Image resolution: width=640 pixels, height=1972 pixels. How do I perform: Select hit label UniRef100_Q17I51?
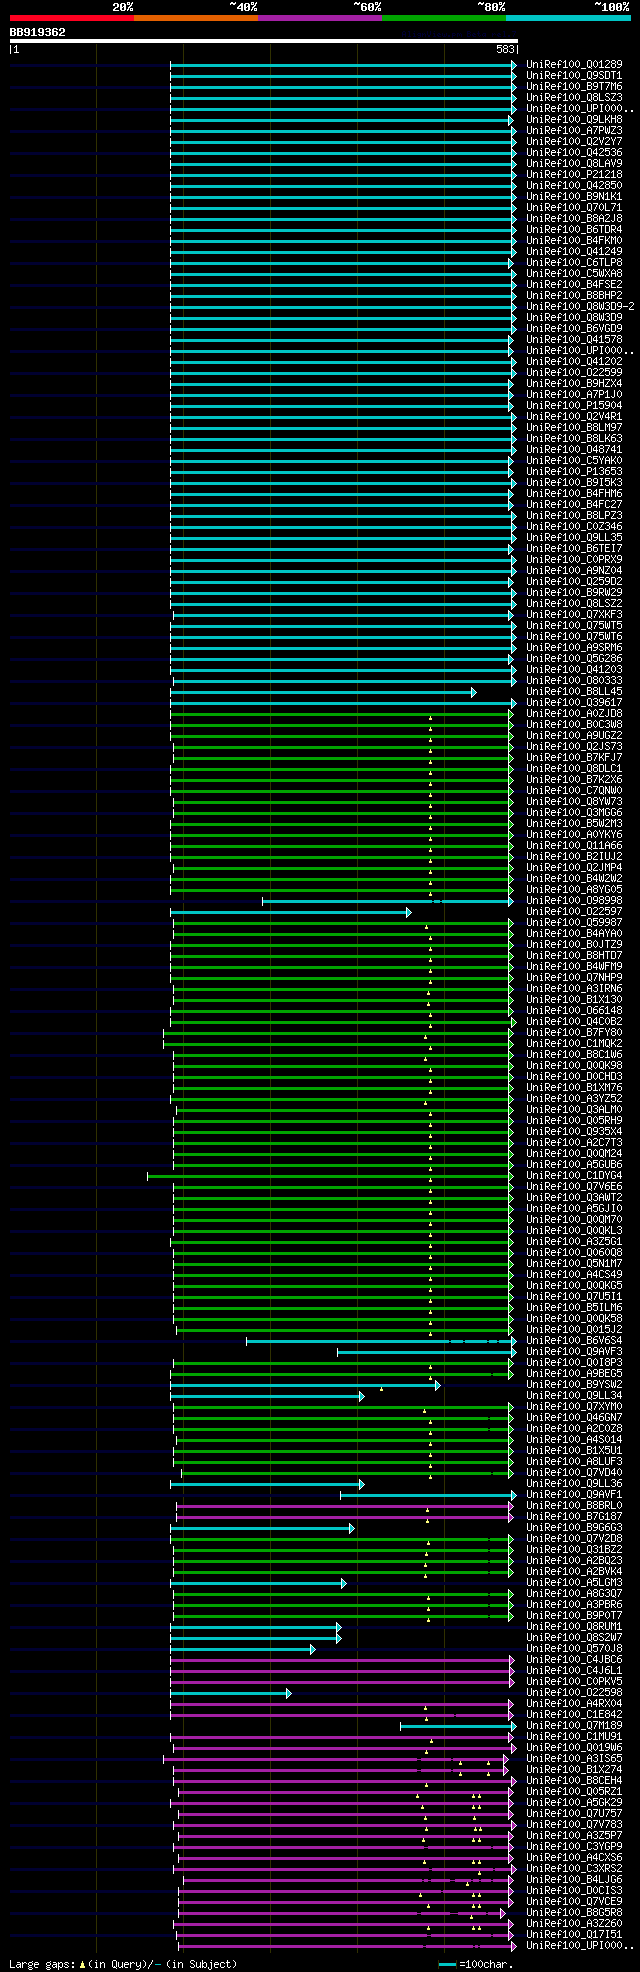coord(574,1934)
